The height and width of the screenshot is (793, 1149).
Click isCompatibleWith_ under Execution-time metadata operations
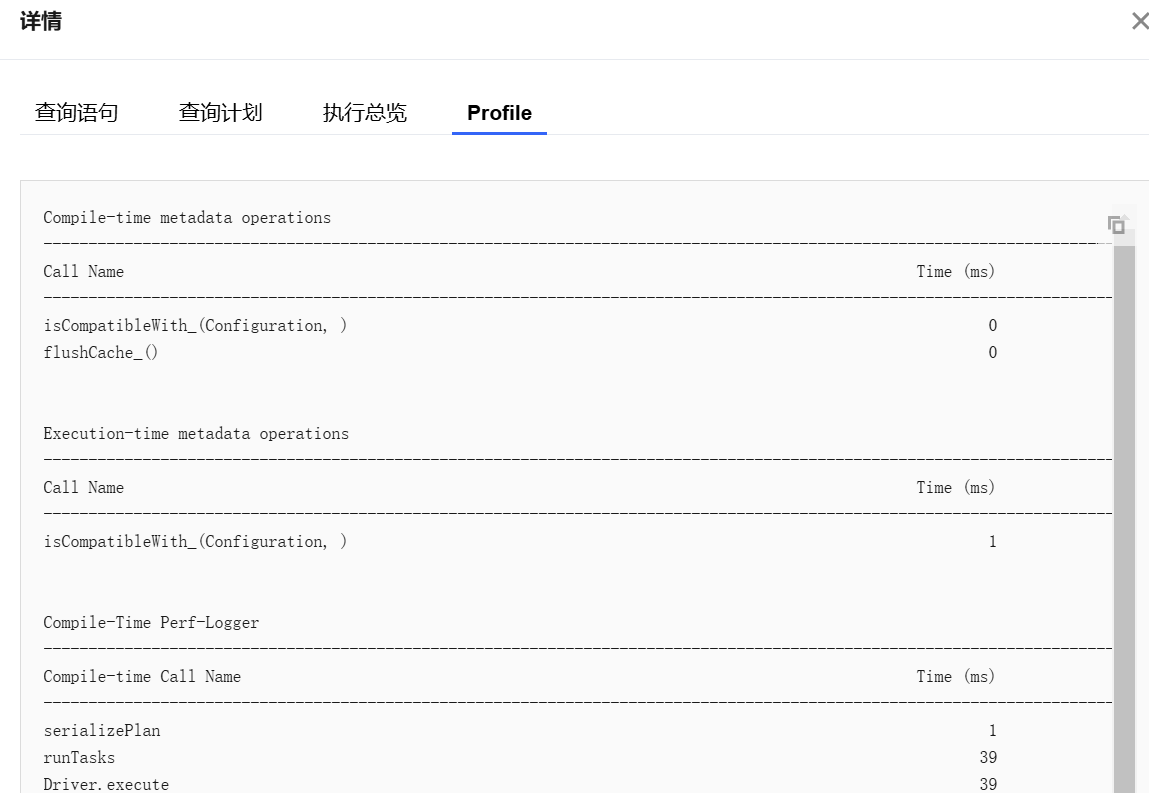(x=195, y=542)
